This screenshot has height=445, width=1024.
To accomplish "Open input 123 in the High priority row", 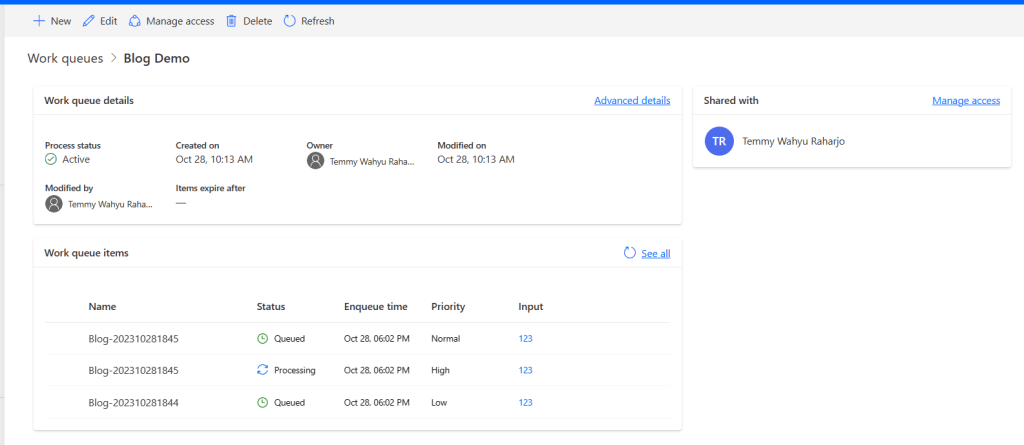I will [526, 370].
